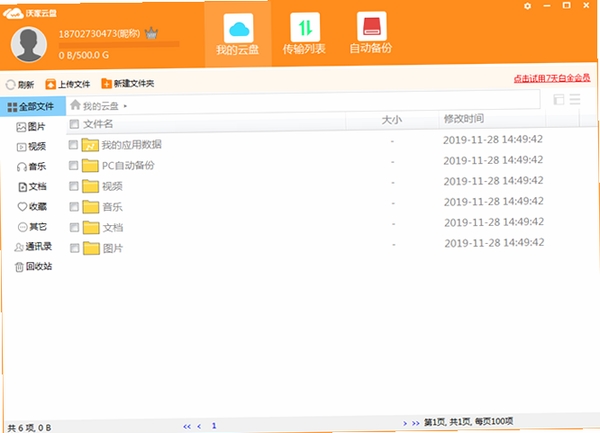This screenshot has width=600, height=433.
Task: Refresh the file list with 刷新
Action: [20, 84]
